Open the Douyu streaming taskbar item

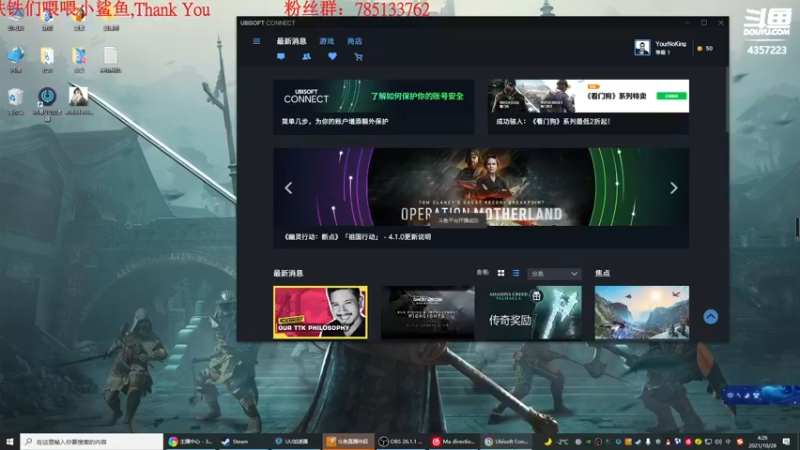(349, 441)
